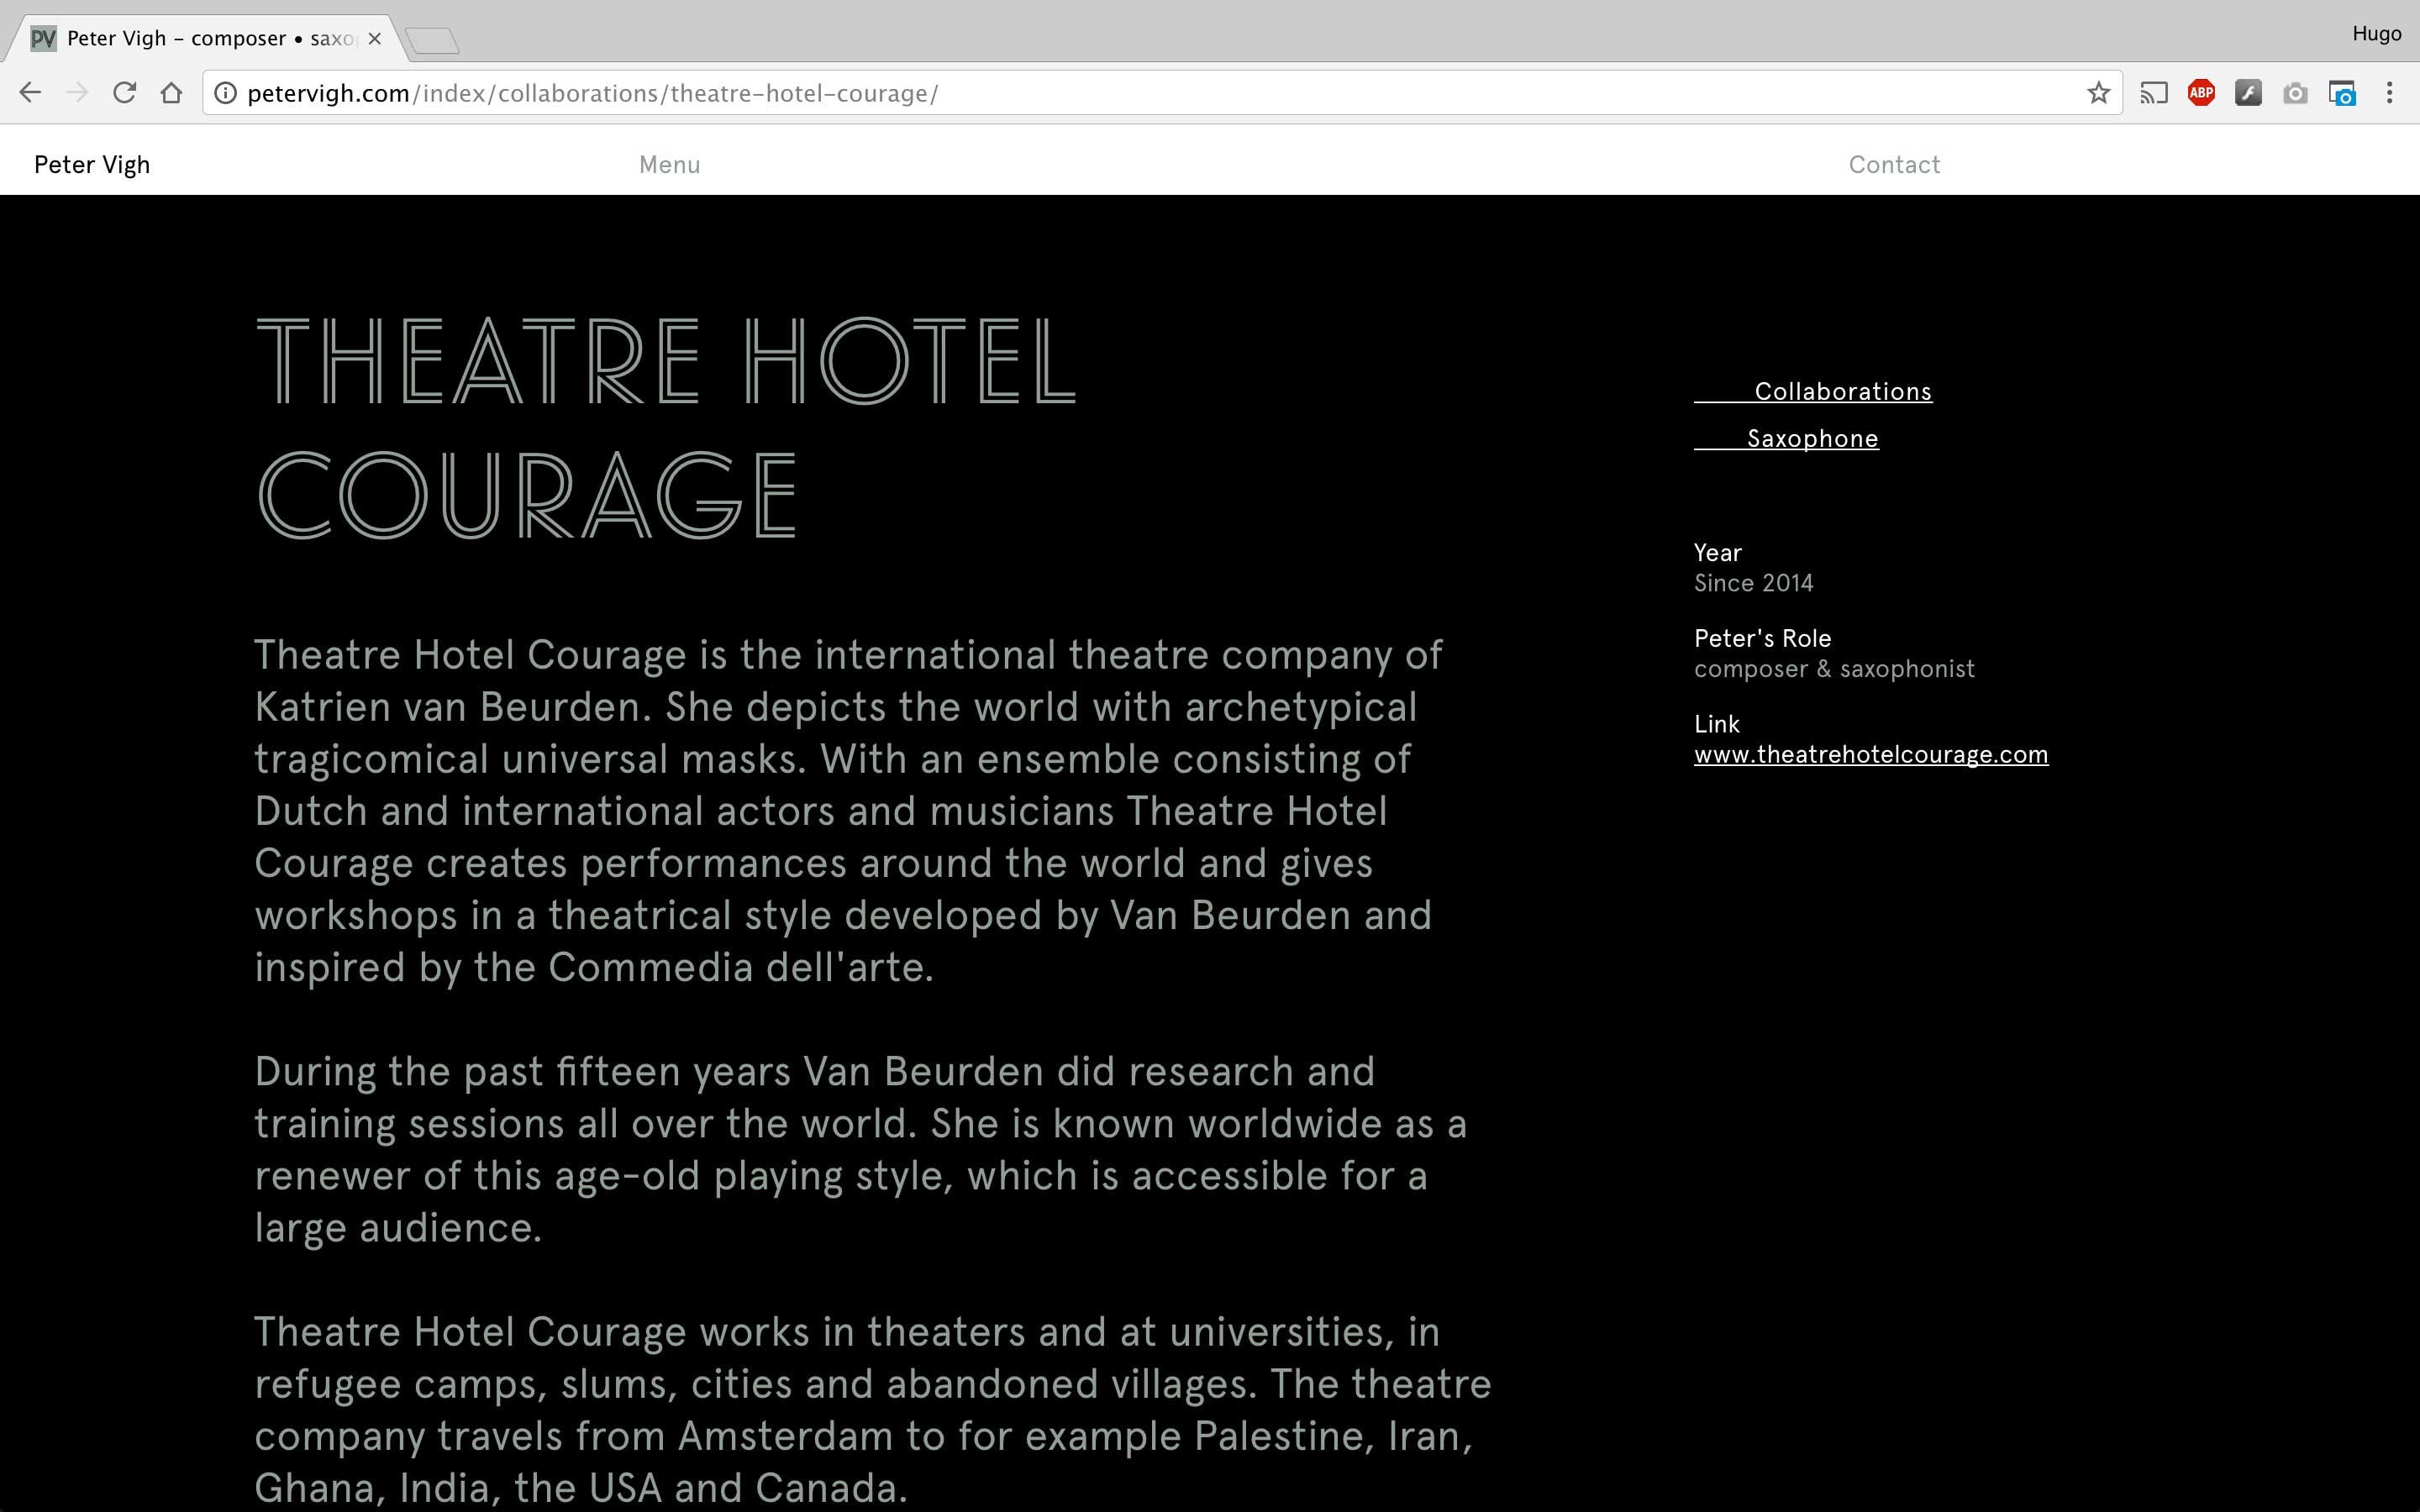
Task: View site information icon in address bar
Action: 226,93
